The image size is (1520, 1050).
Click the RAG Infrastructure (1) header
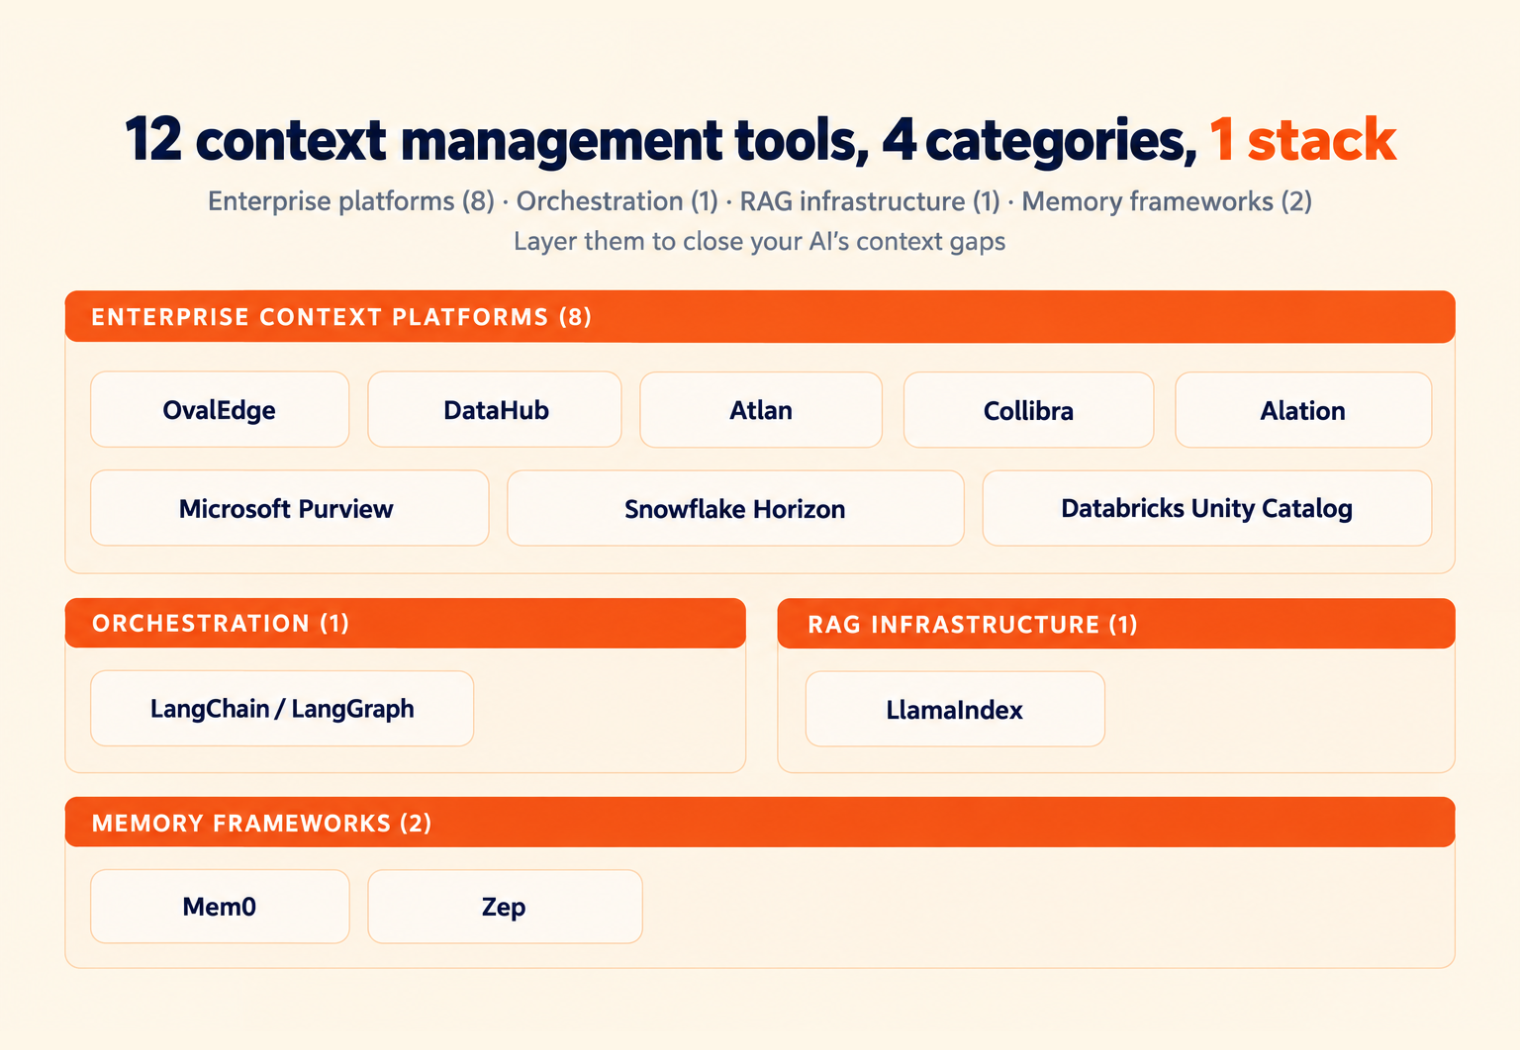1116,624
